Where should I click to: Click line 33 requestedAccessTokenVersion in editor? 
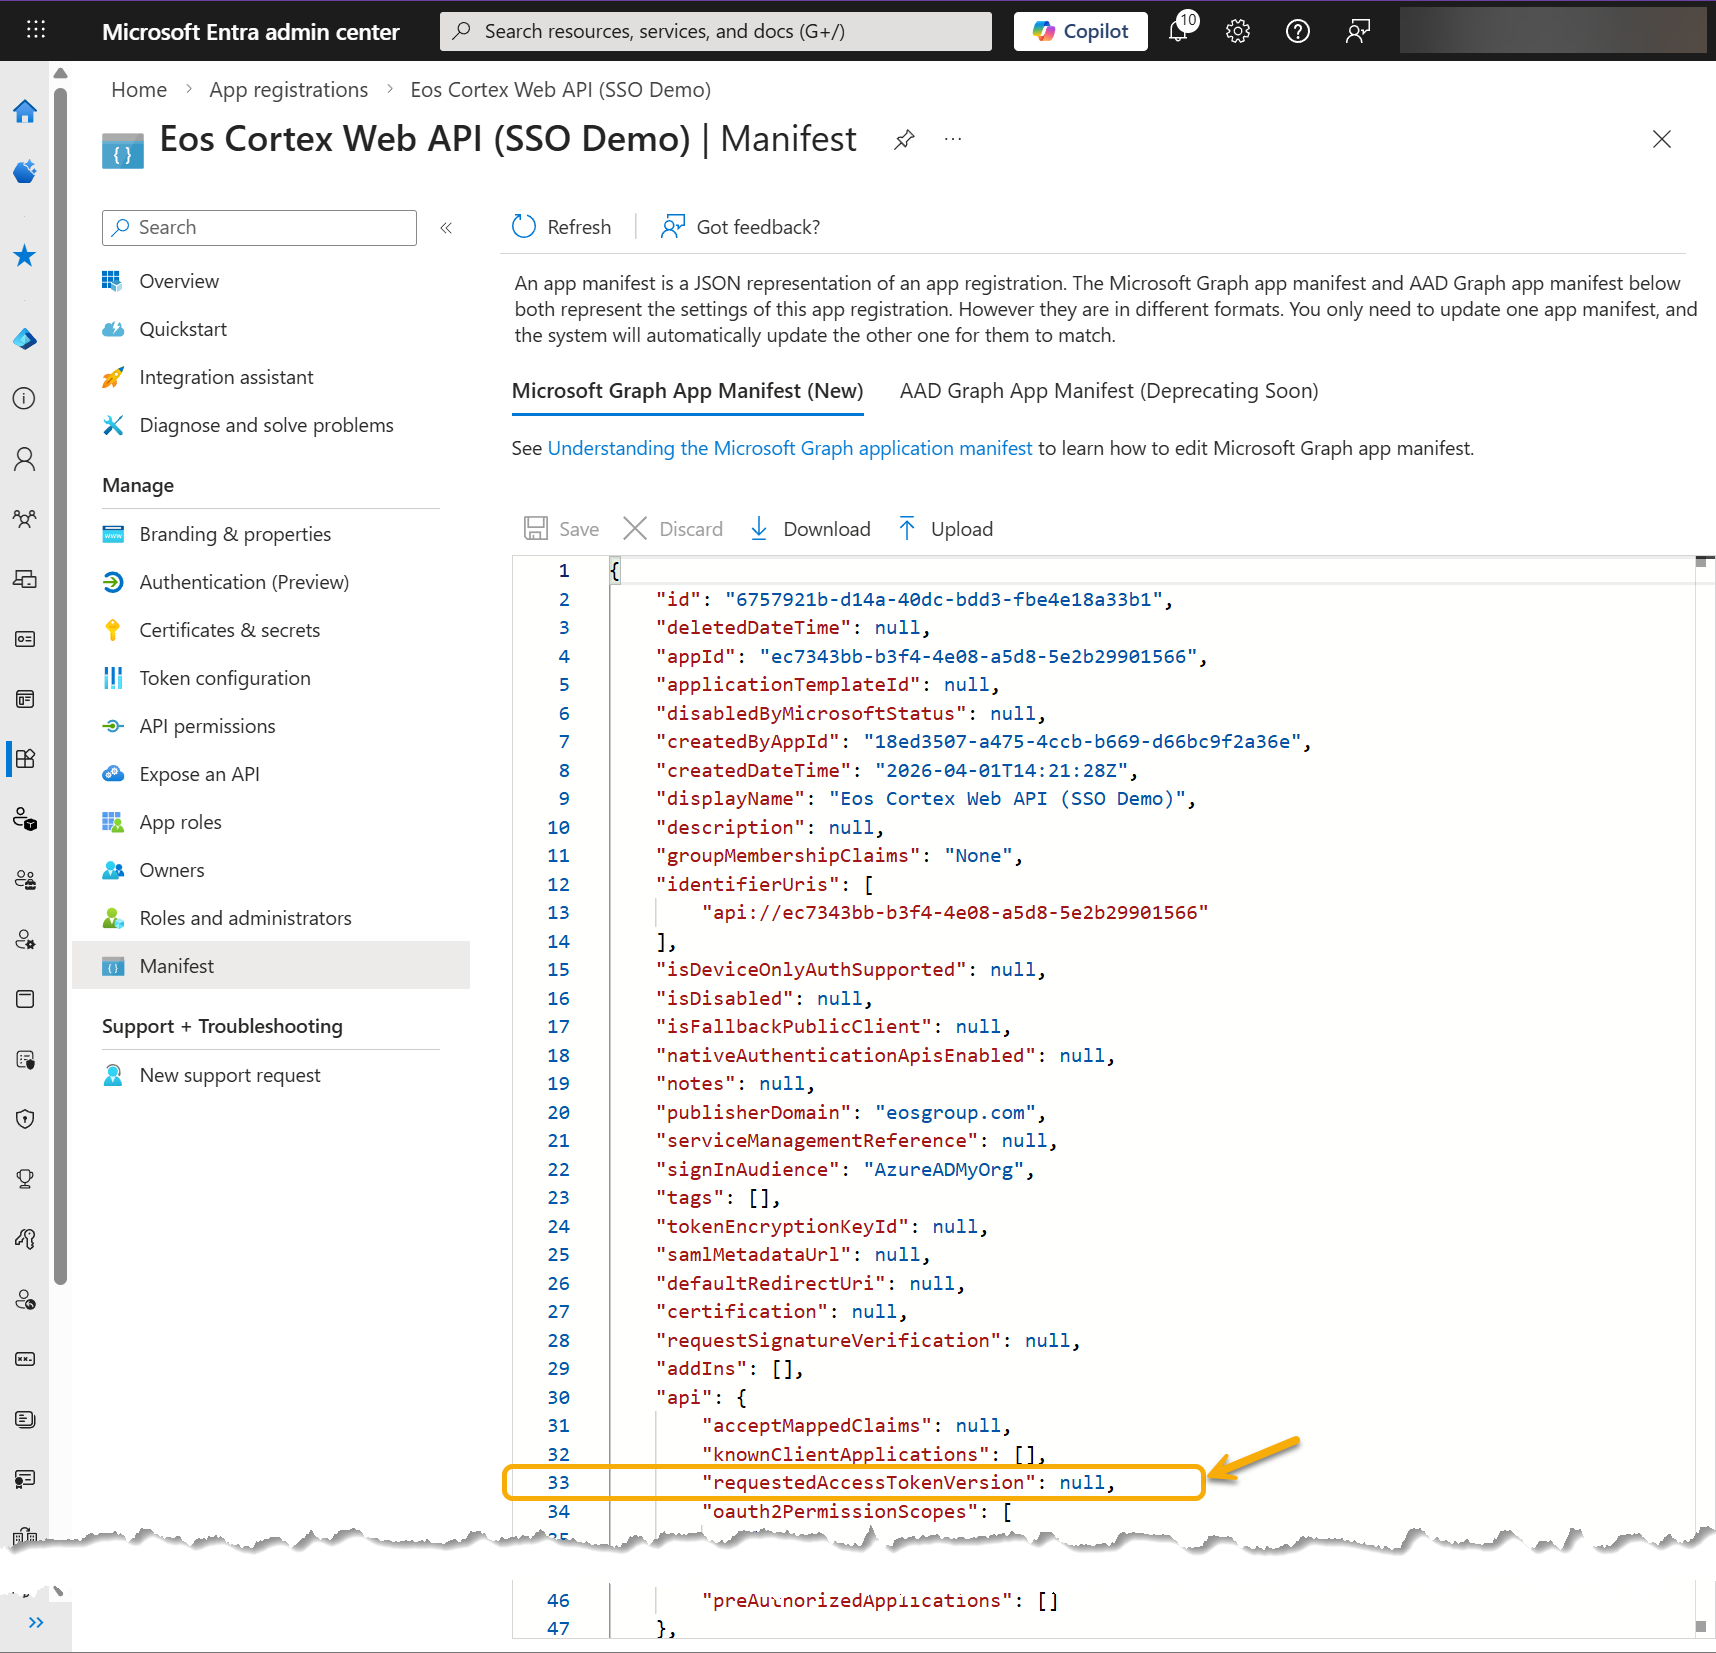coord(908,1483)
